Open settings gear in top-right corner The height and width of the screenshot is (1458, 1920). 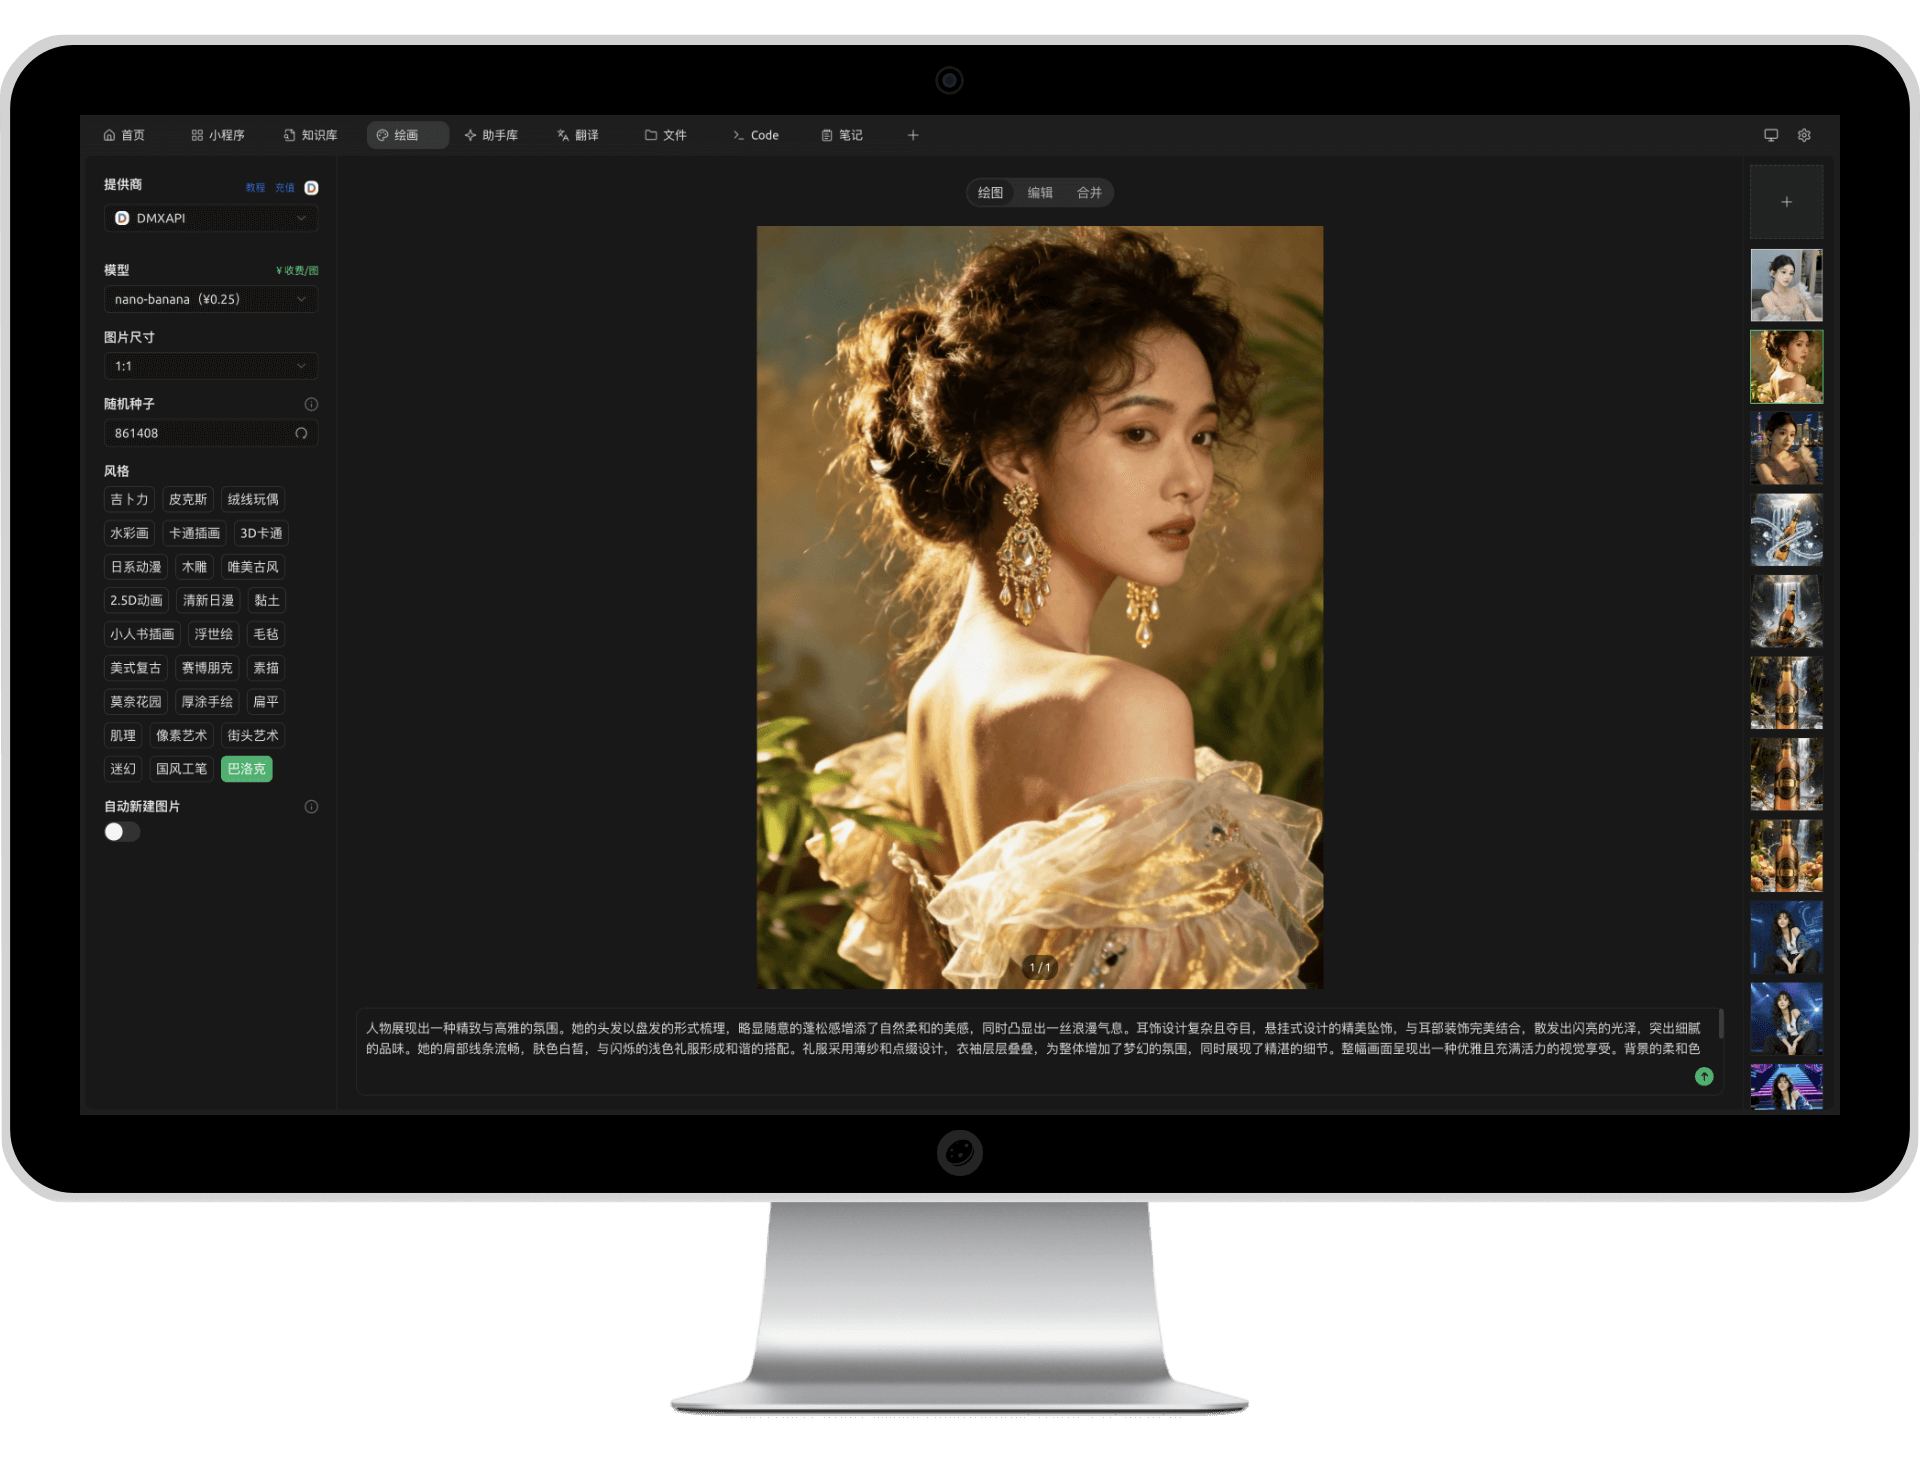1804,135
